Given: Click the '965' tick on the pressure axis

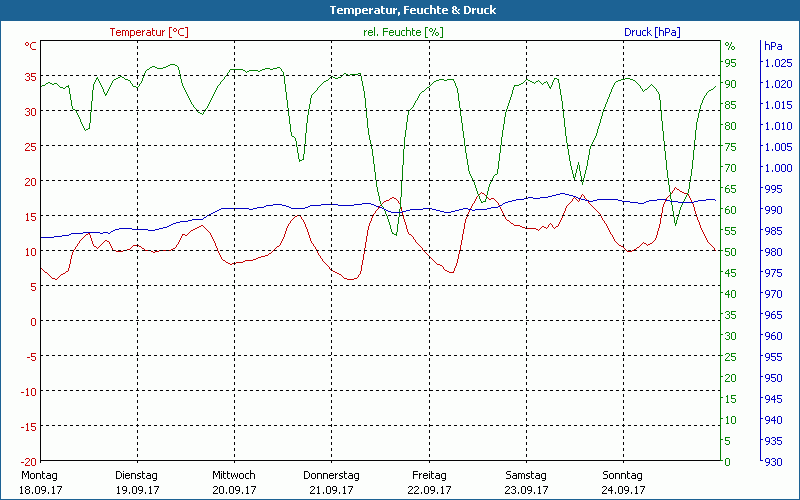Looking at the screenshot, I should 772,315.
